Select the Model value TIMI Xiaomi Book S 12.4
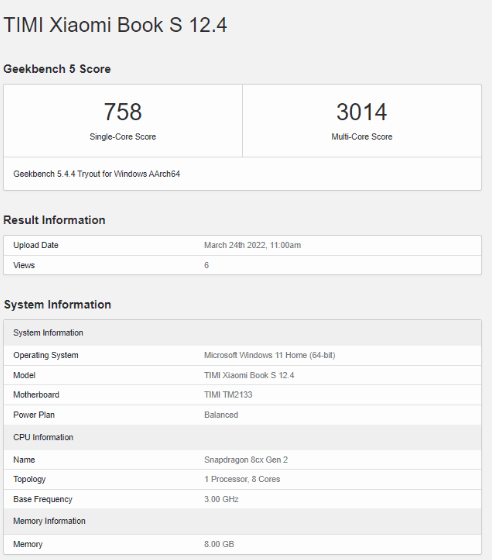Screen dimensions: 492x560 click(249, 375)
